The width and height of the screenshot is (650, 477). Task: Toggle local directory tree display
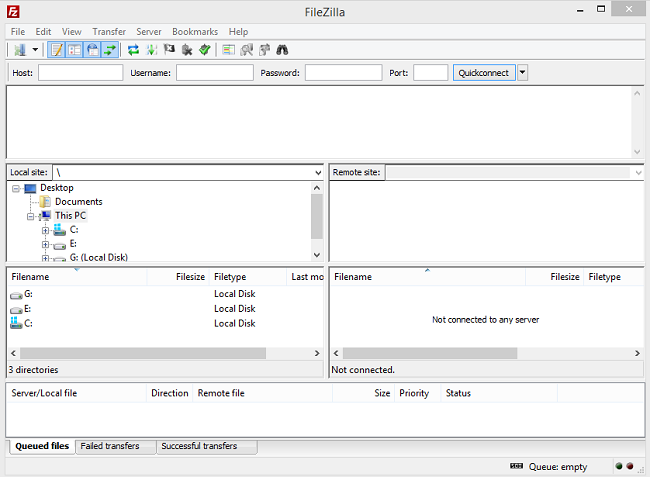[75, 50]
